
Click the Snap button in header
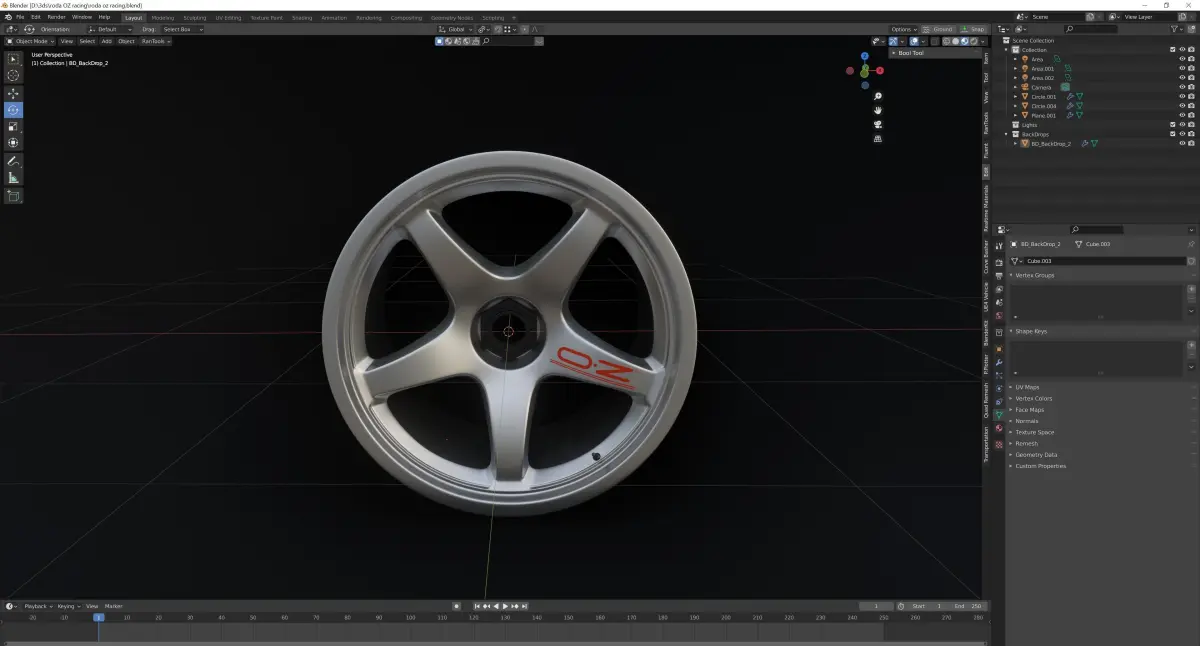click(x=972, y=29)
